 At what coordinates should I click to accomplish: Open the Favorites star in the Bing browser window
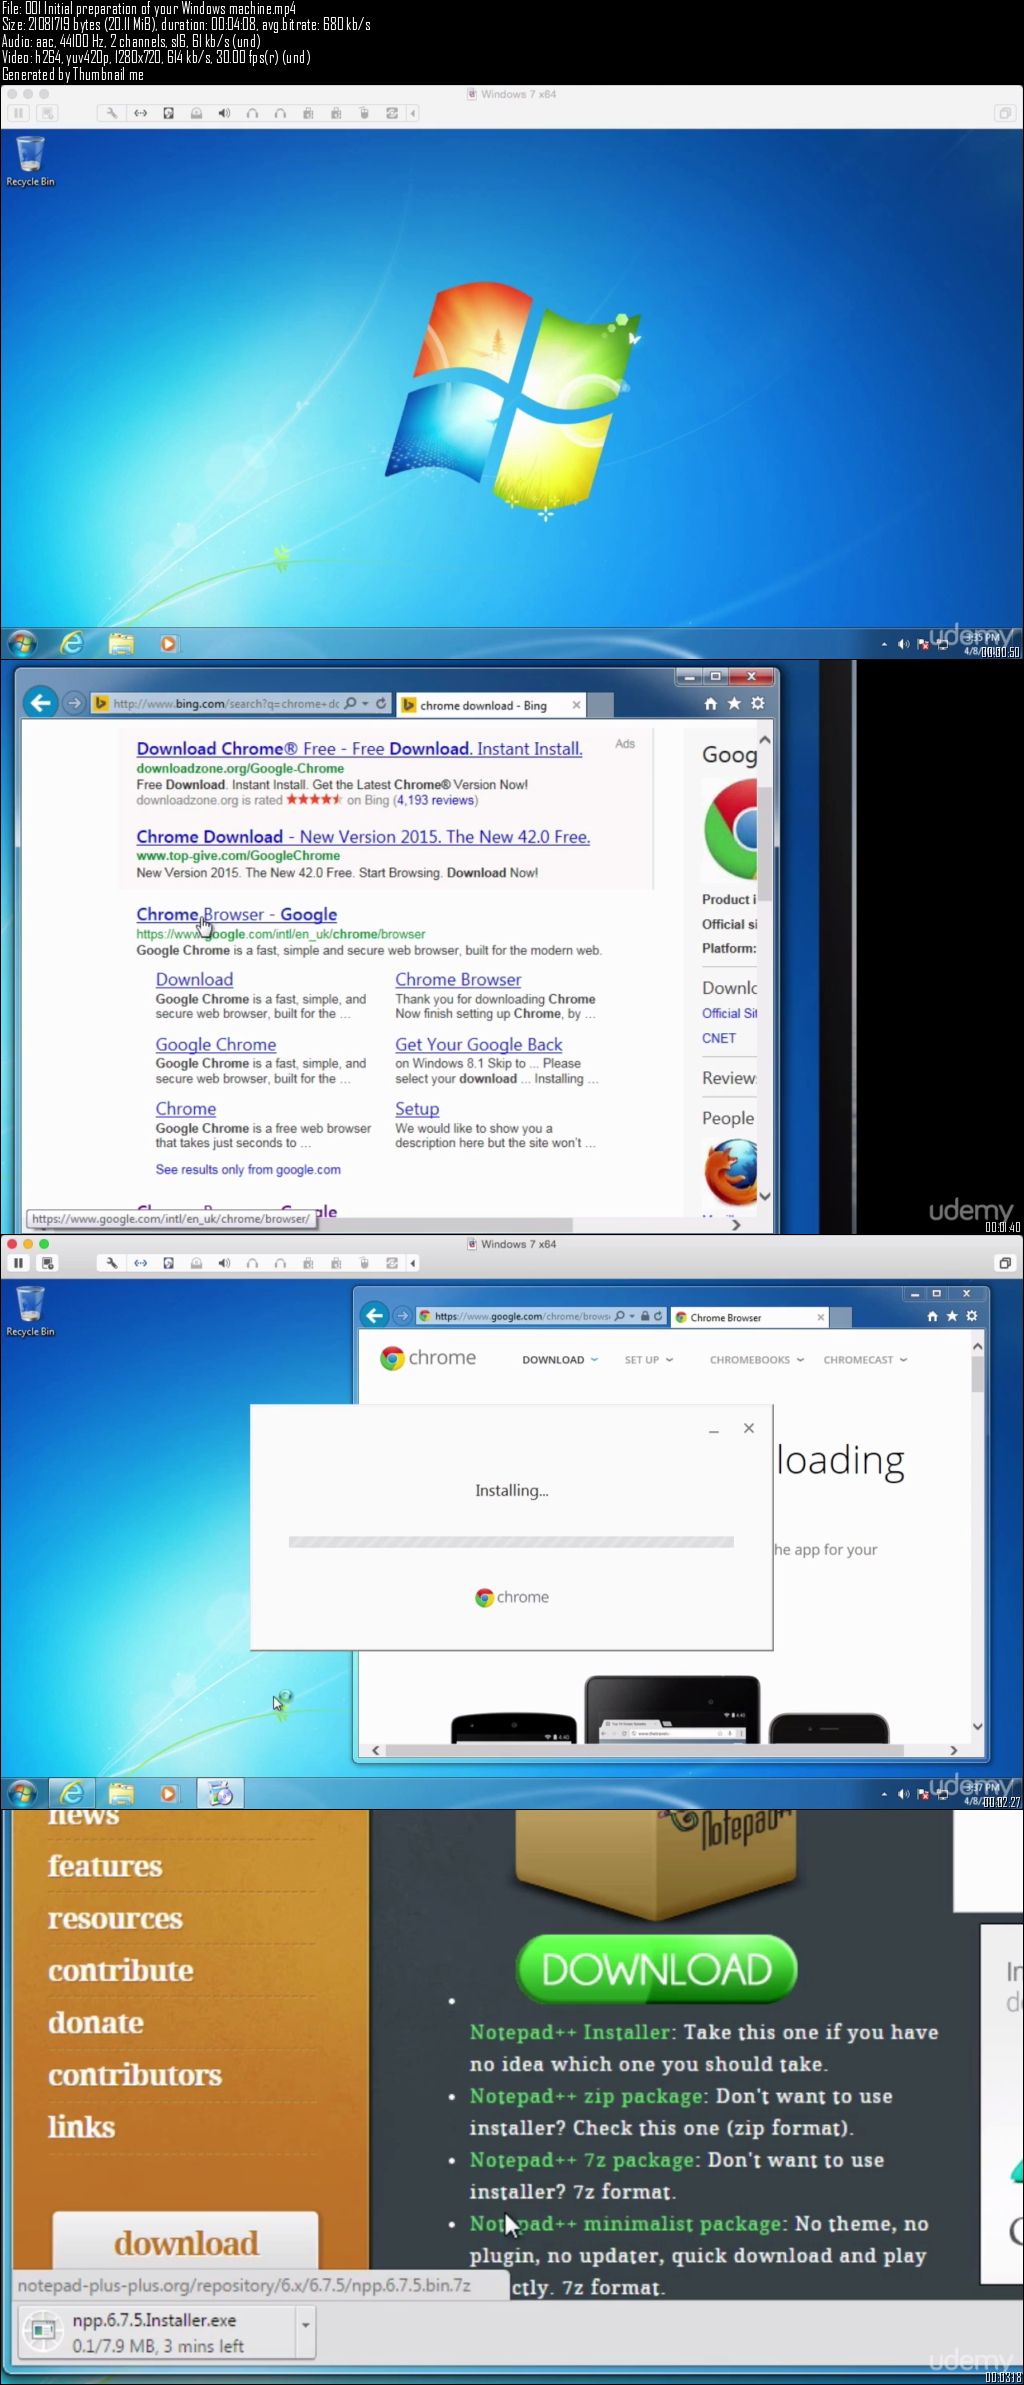coord(734,704)
